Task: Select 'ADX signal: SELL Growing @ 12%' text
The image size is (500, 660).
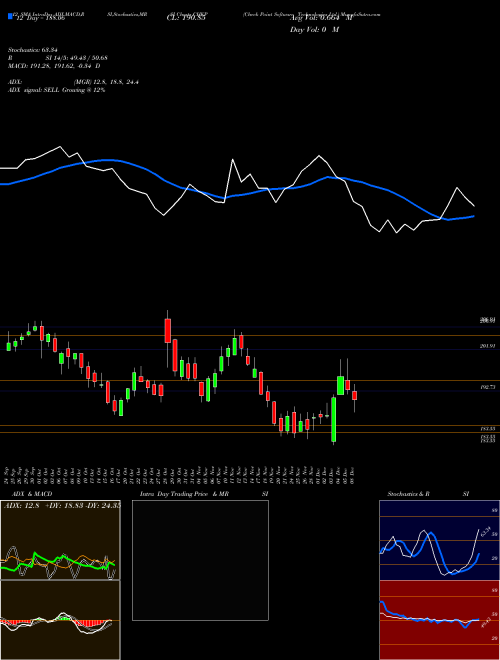Action: click(56, 90)
